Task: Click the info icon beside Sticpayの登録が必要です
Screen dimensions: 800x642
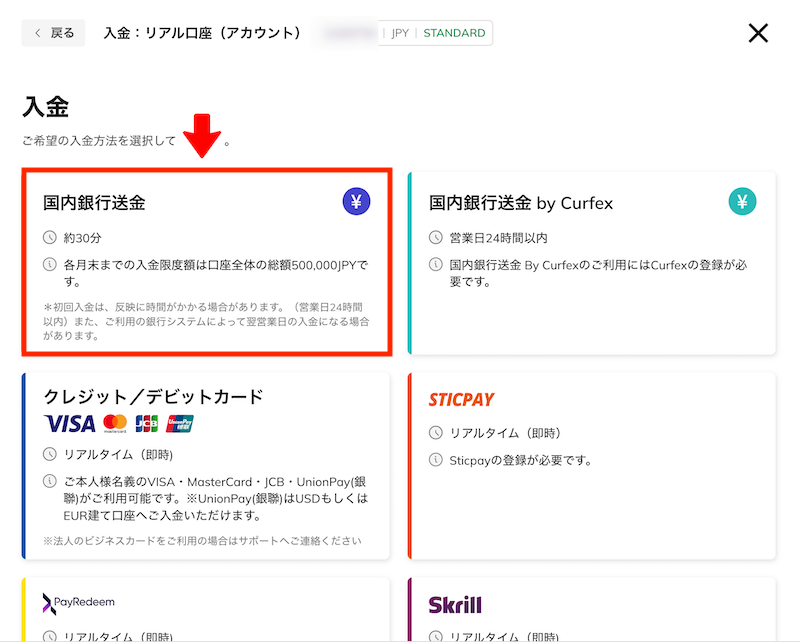Action: [436, 460]
